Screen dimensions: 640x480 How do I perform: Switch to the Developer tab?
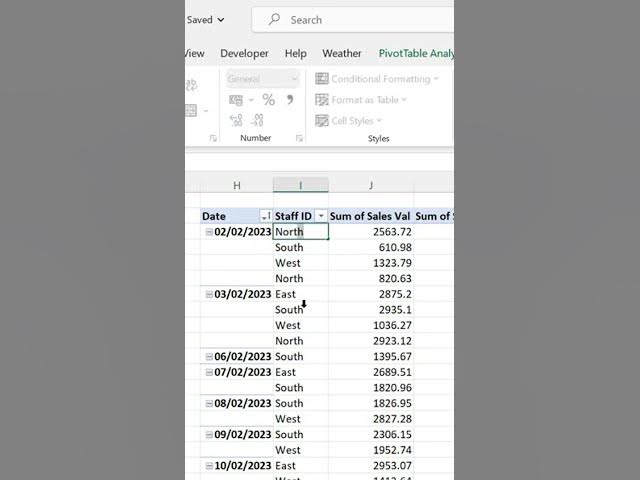tap(244, 53)
